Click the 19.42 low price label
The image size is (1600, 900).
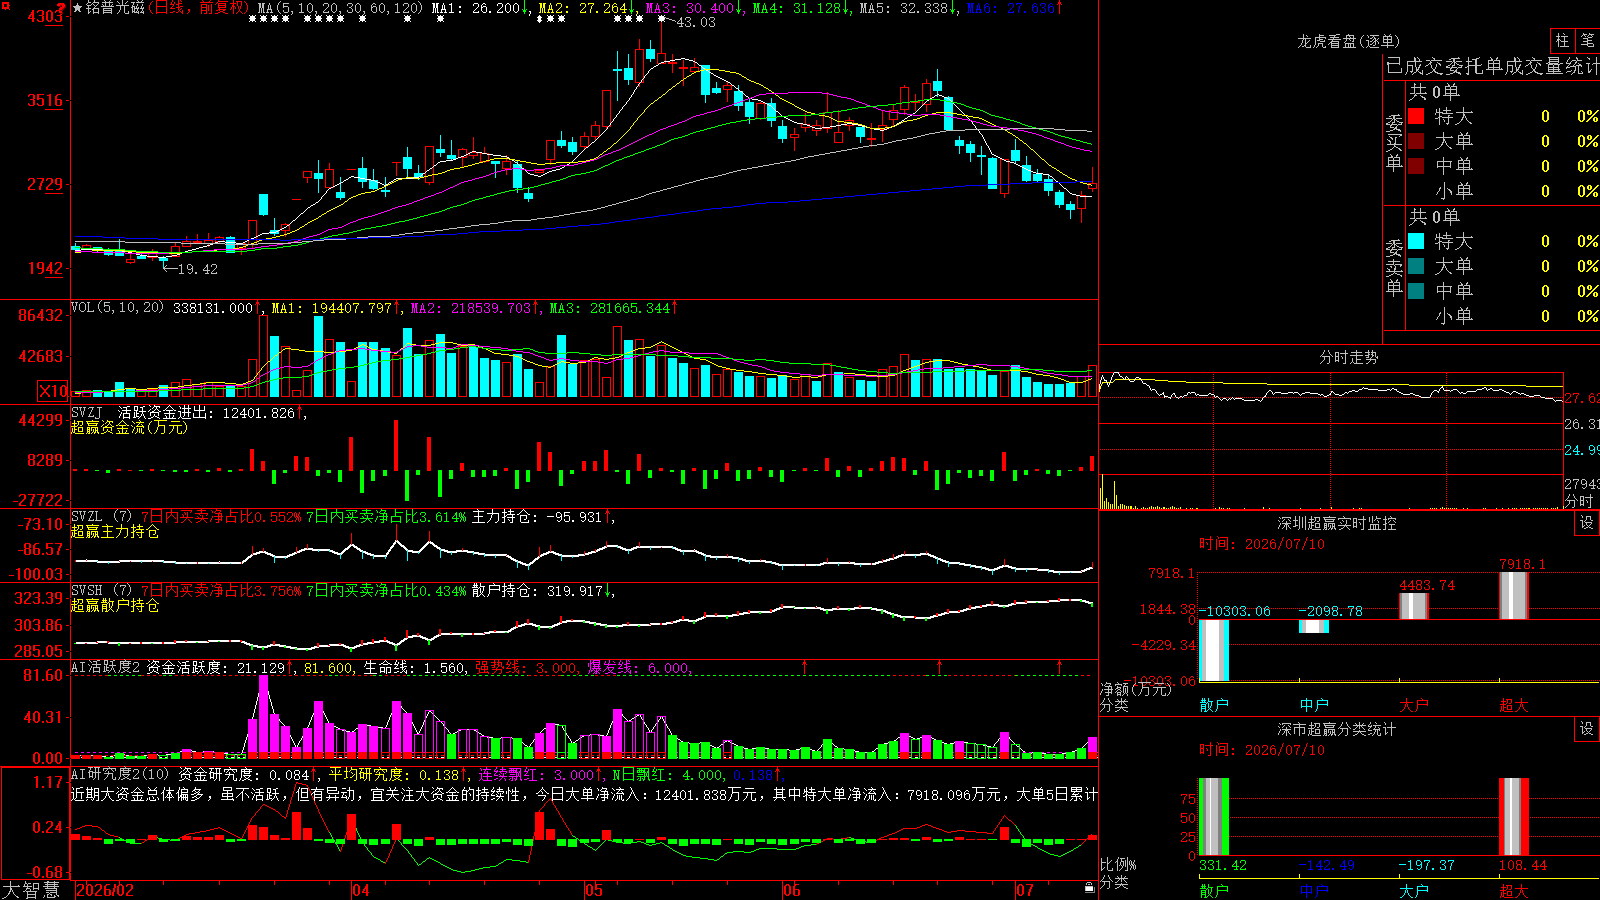click(x=198, y=269)
